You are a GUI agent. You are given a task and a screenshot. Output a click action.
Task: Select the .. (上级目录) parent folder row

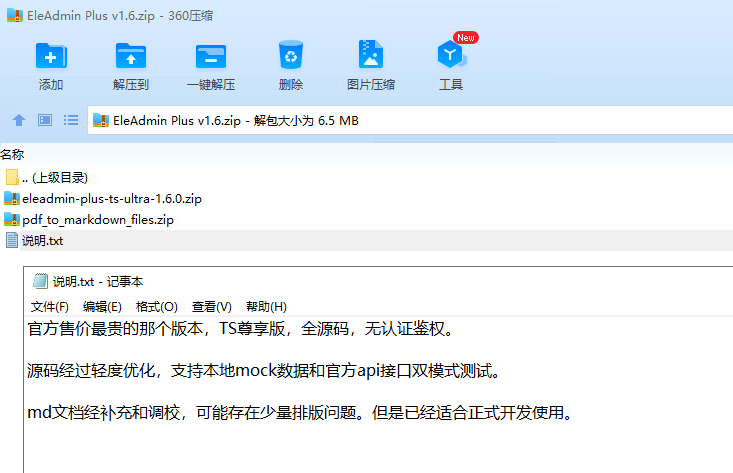[x=366, y=178]
